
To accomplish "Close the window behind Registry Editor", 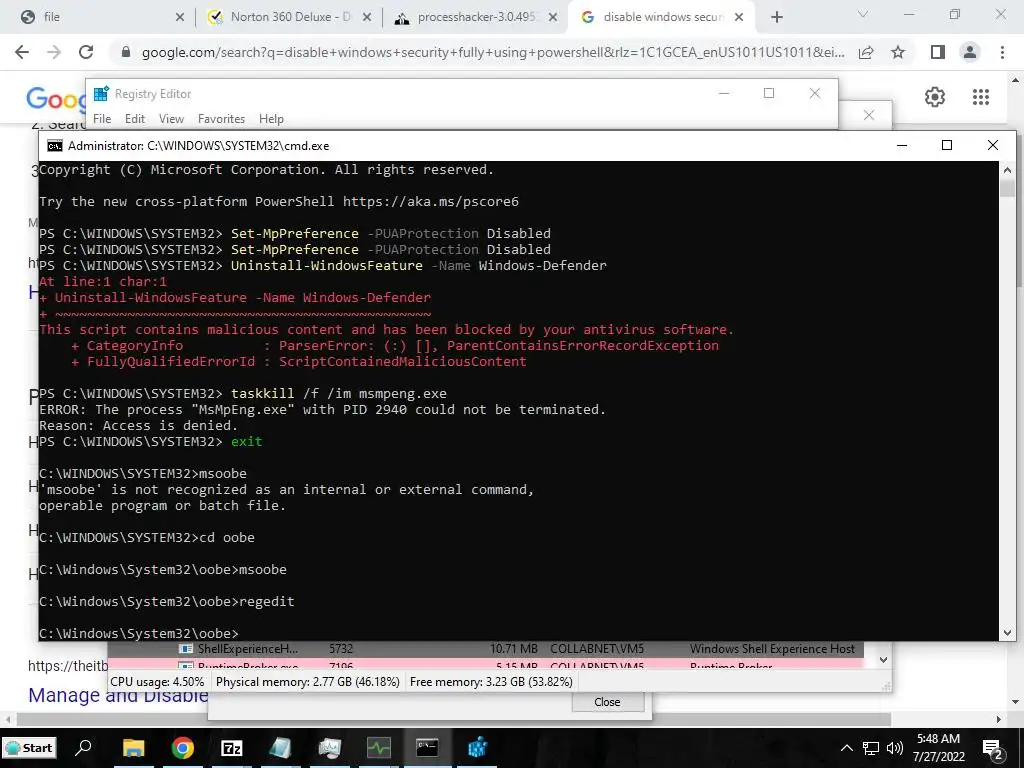I will pyautogui.click(x=869, y=115).
